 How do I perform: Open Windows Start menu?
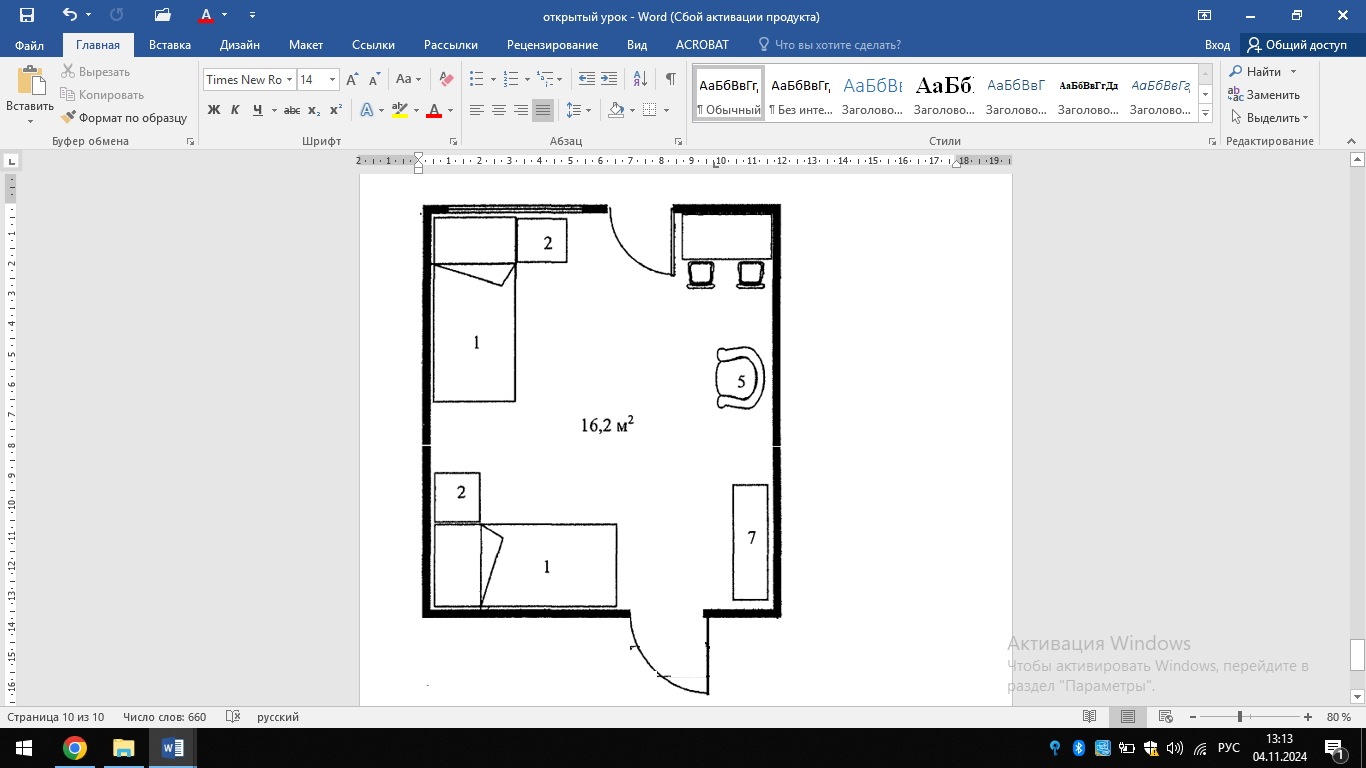pyautogui.click(x=24, y=748)
